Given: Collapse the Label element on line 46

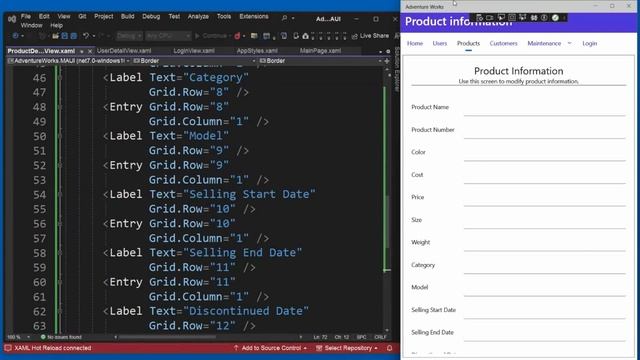Looking at the screenshot, I should pos(60,78).
